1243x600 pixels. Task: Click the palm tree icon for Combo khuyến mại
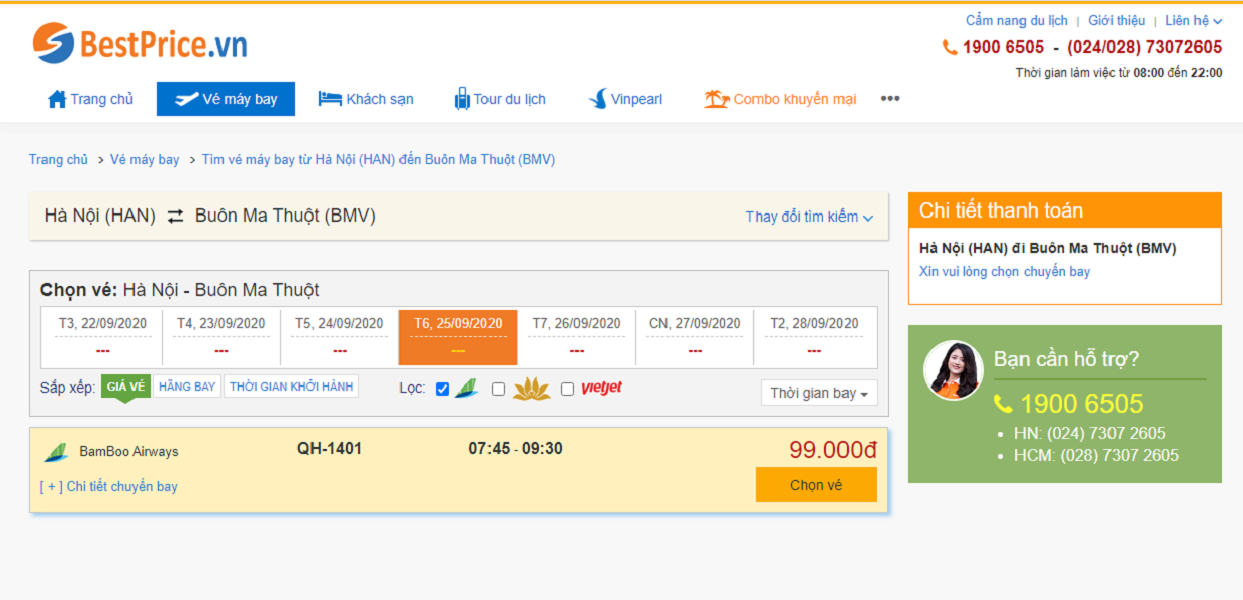pyautogui.click(x=716, y=99)
